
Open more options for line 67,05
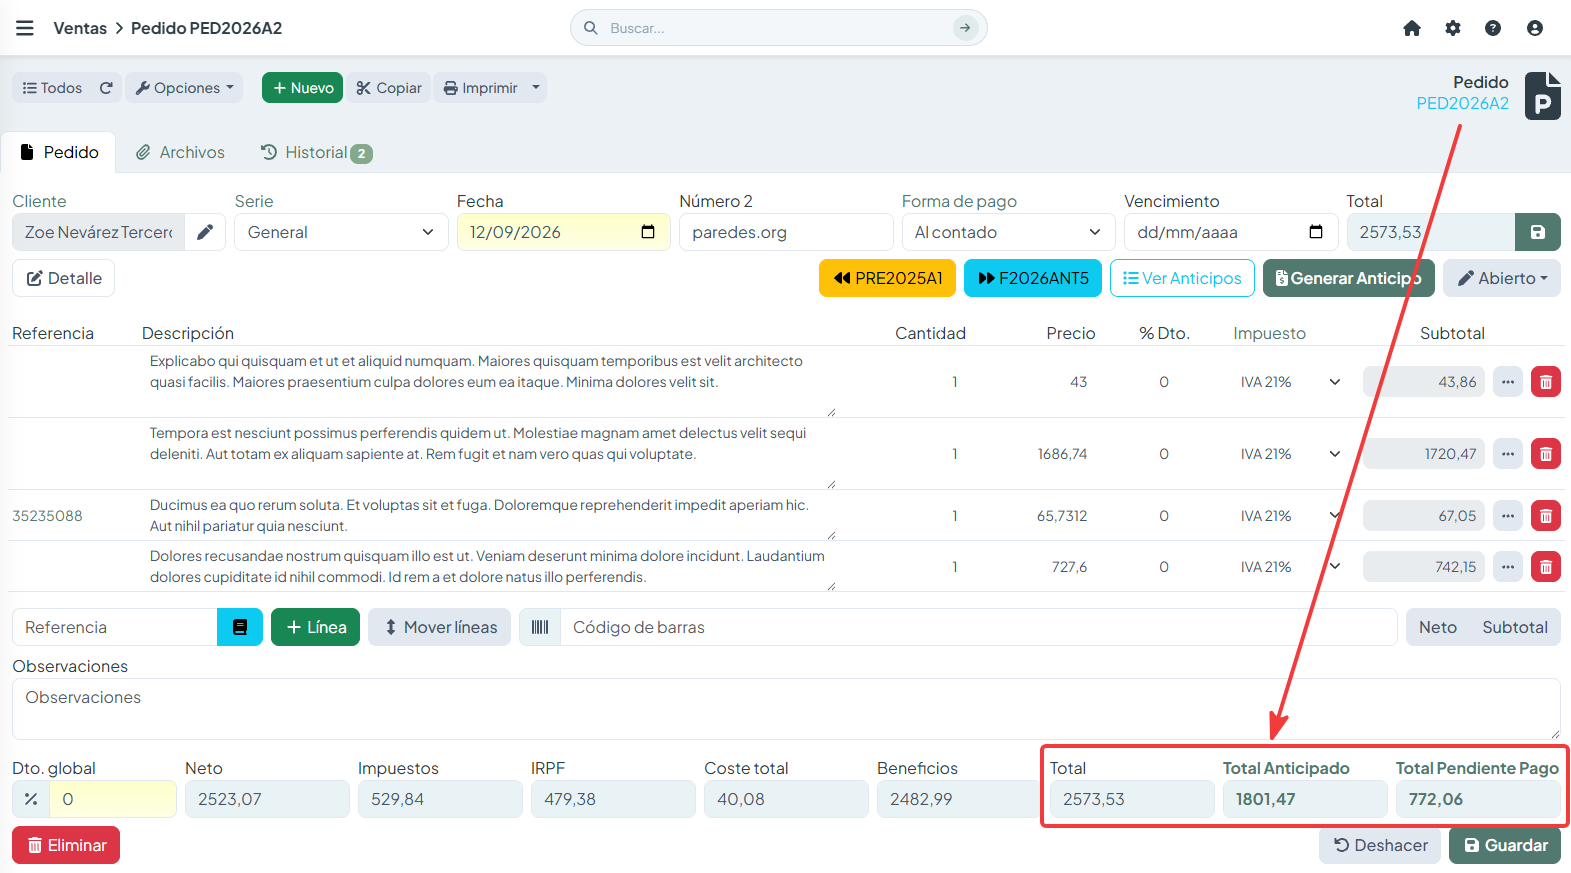tap(1508, 516)
